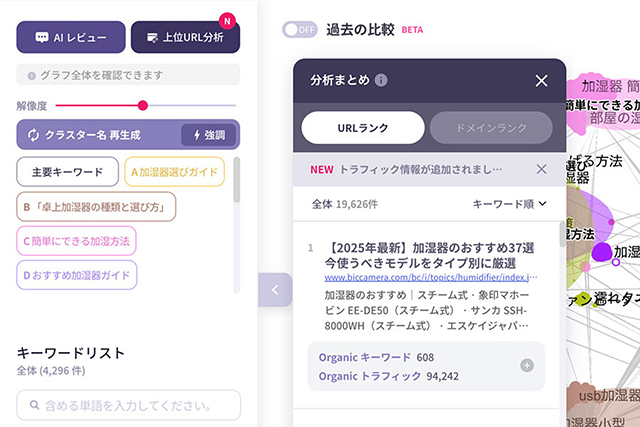640x427 pixels.
Task: Collapse the side panel with left chevron
Action: coord(275,291)
